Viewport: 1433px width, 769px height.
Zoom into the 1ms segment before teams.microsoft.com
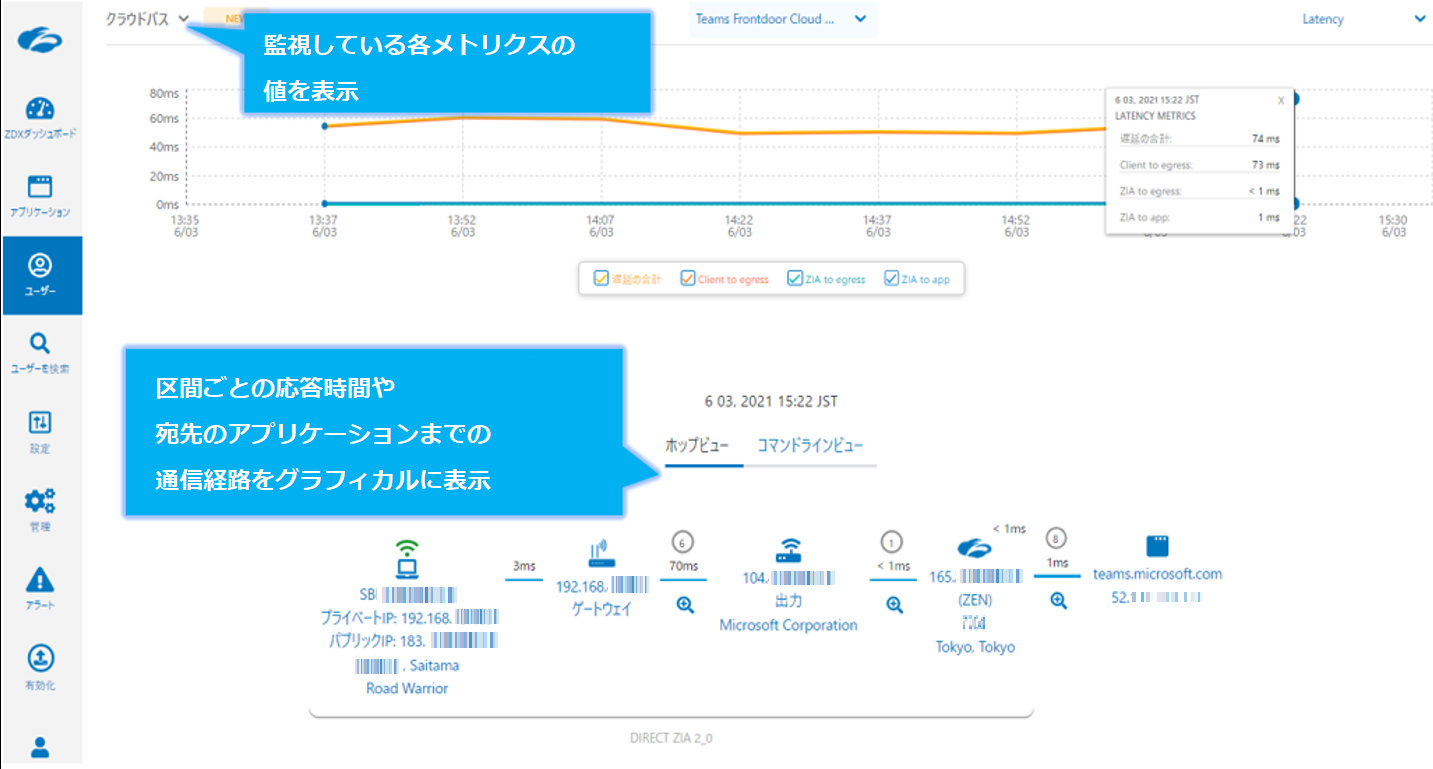click(1058, 601)
